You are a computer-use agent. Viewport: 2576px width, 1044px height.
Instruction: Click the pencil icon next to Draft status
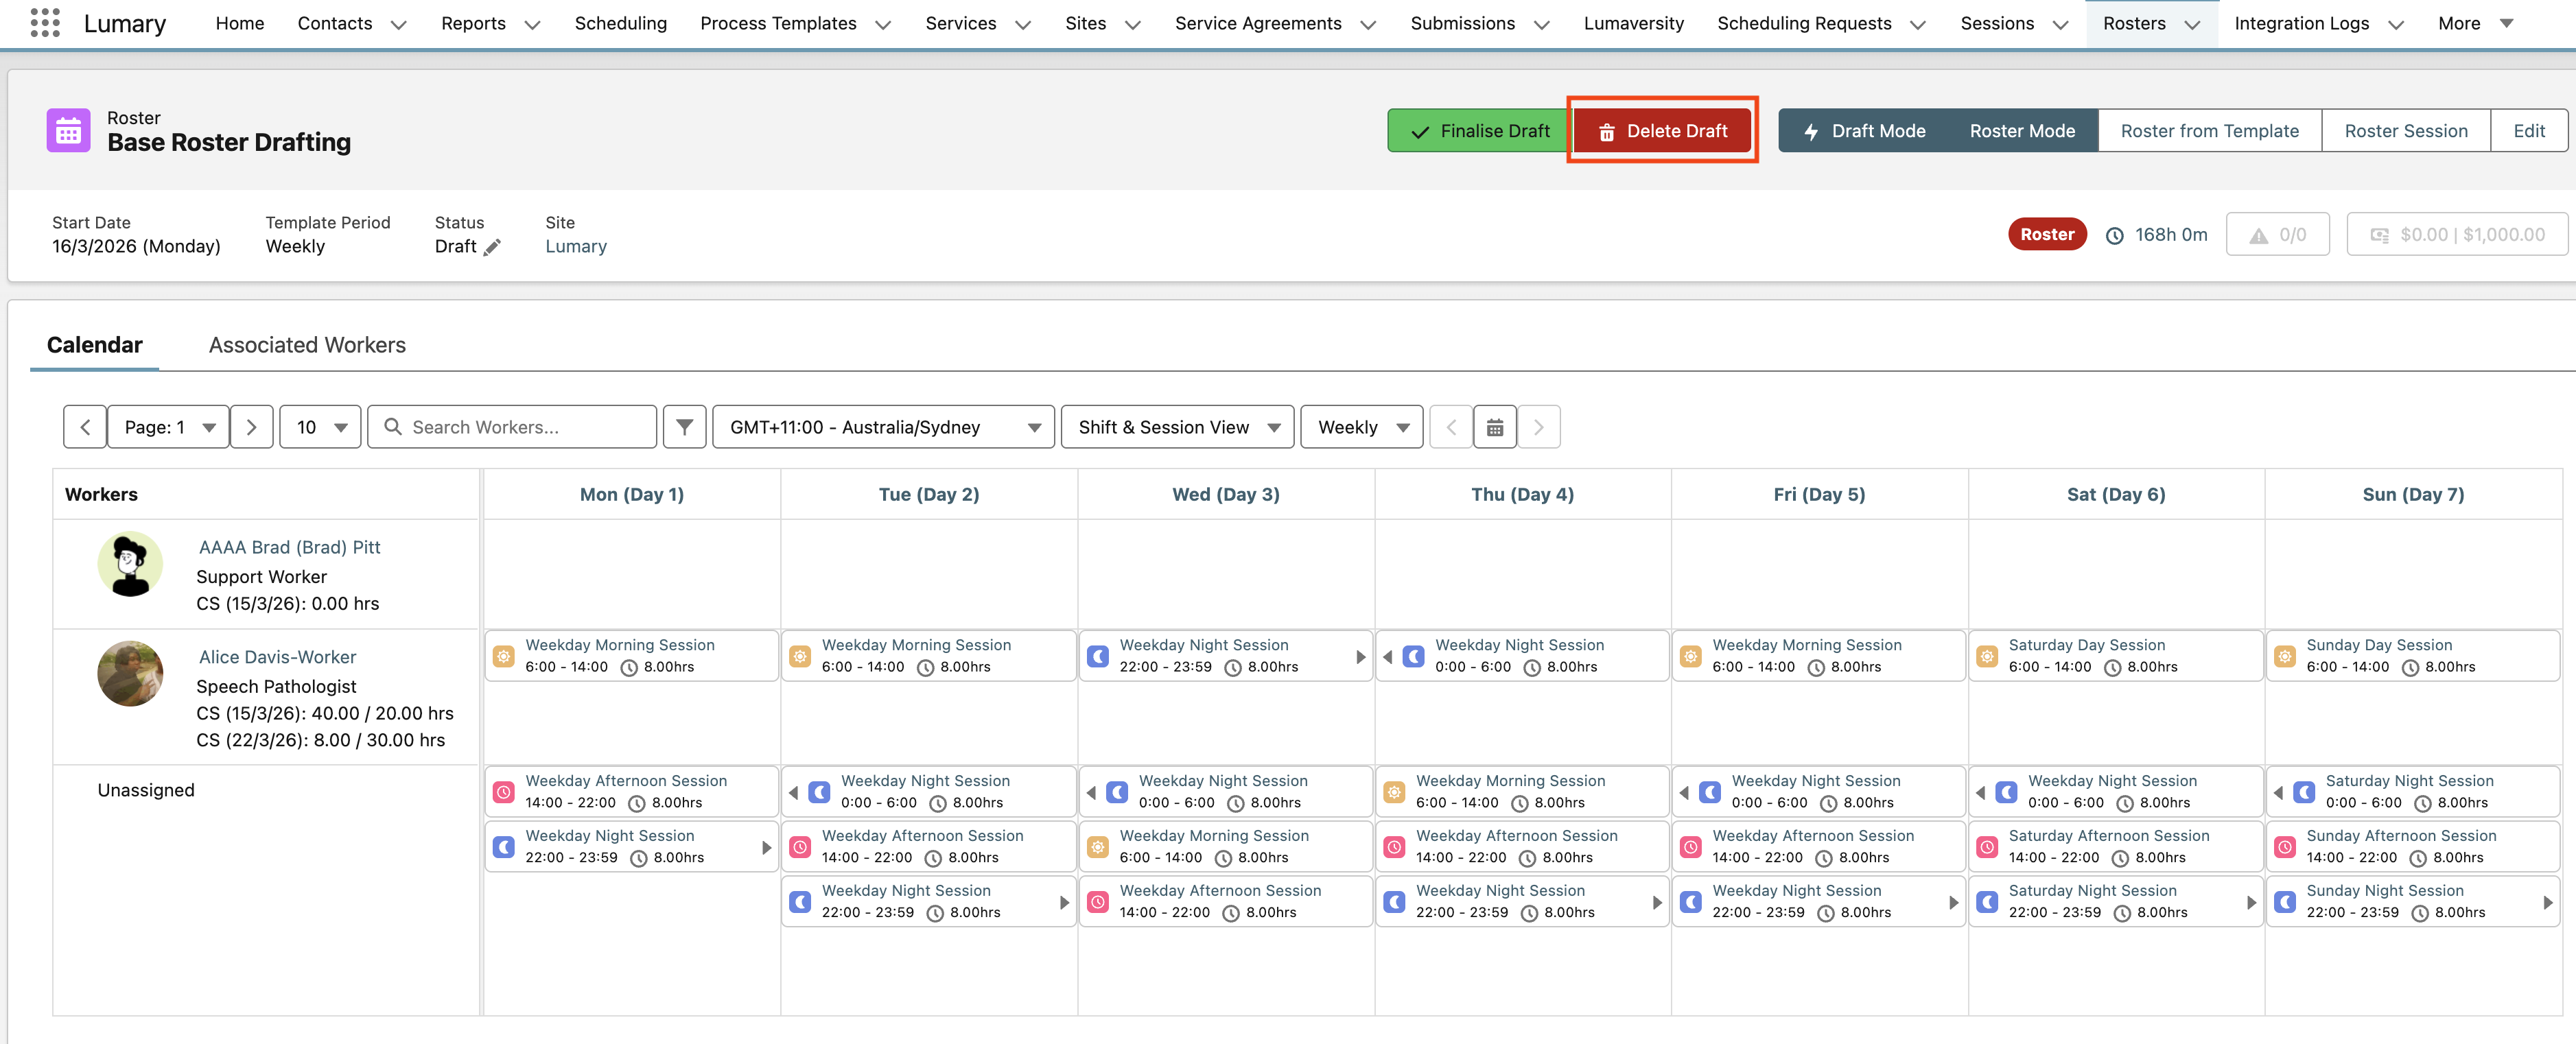[492, 247]
